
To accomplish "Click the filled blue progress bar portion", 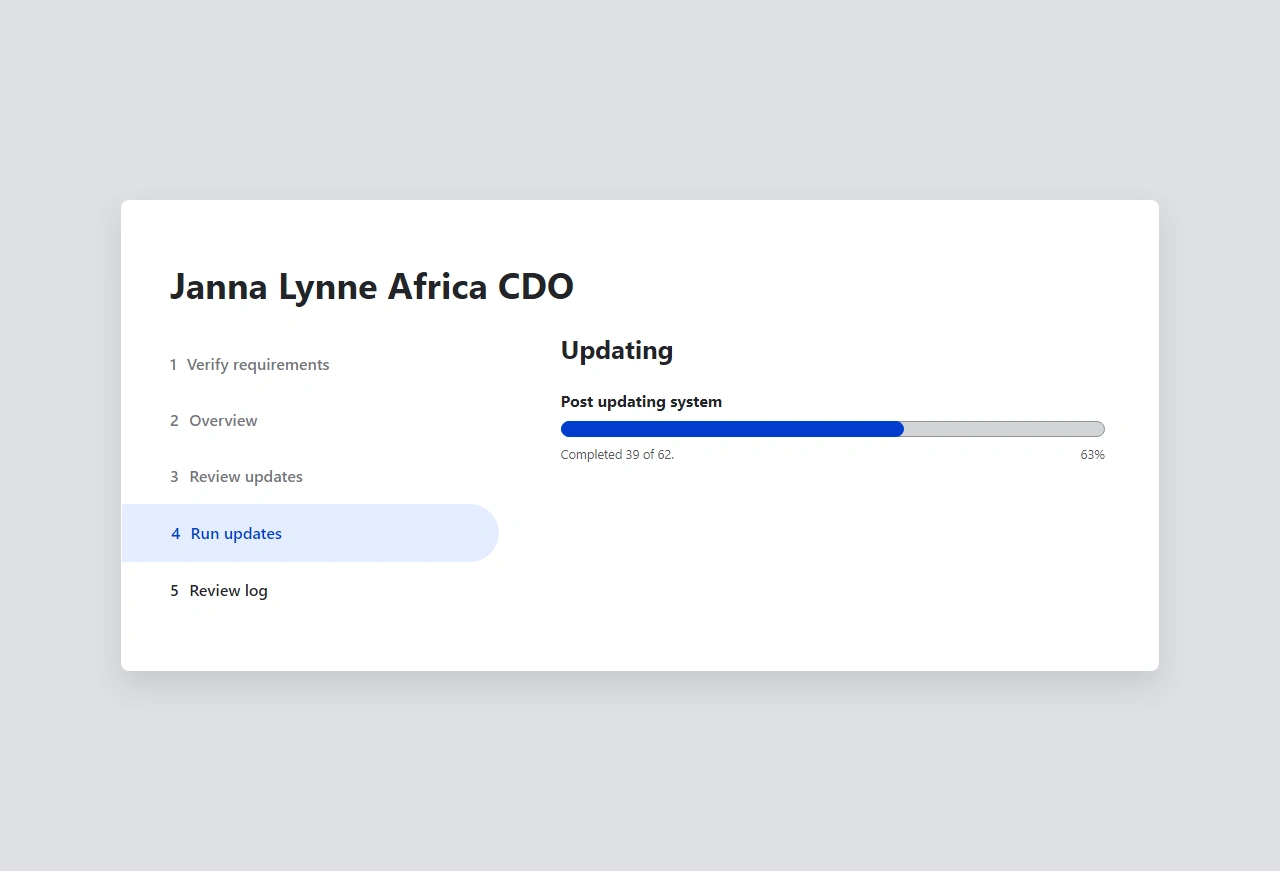I will point(731,429).
